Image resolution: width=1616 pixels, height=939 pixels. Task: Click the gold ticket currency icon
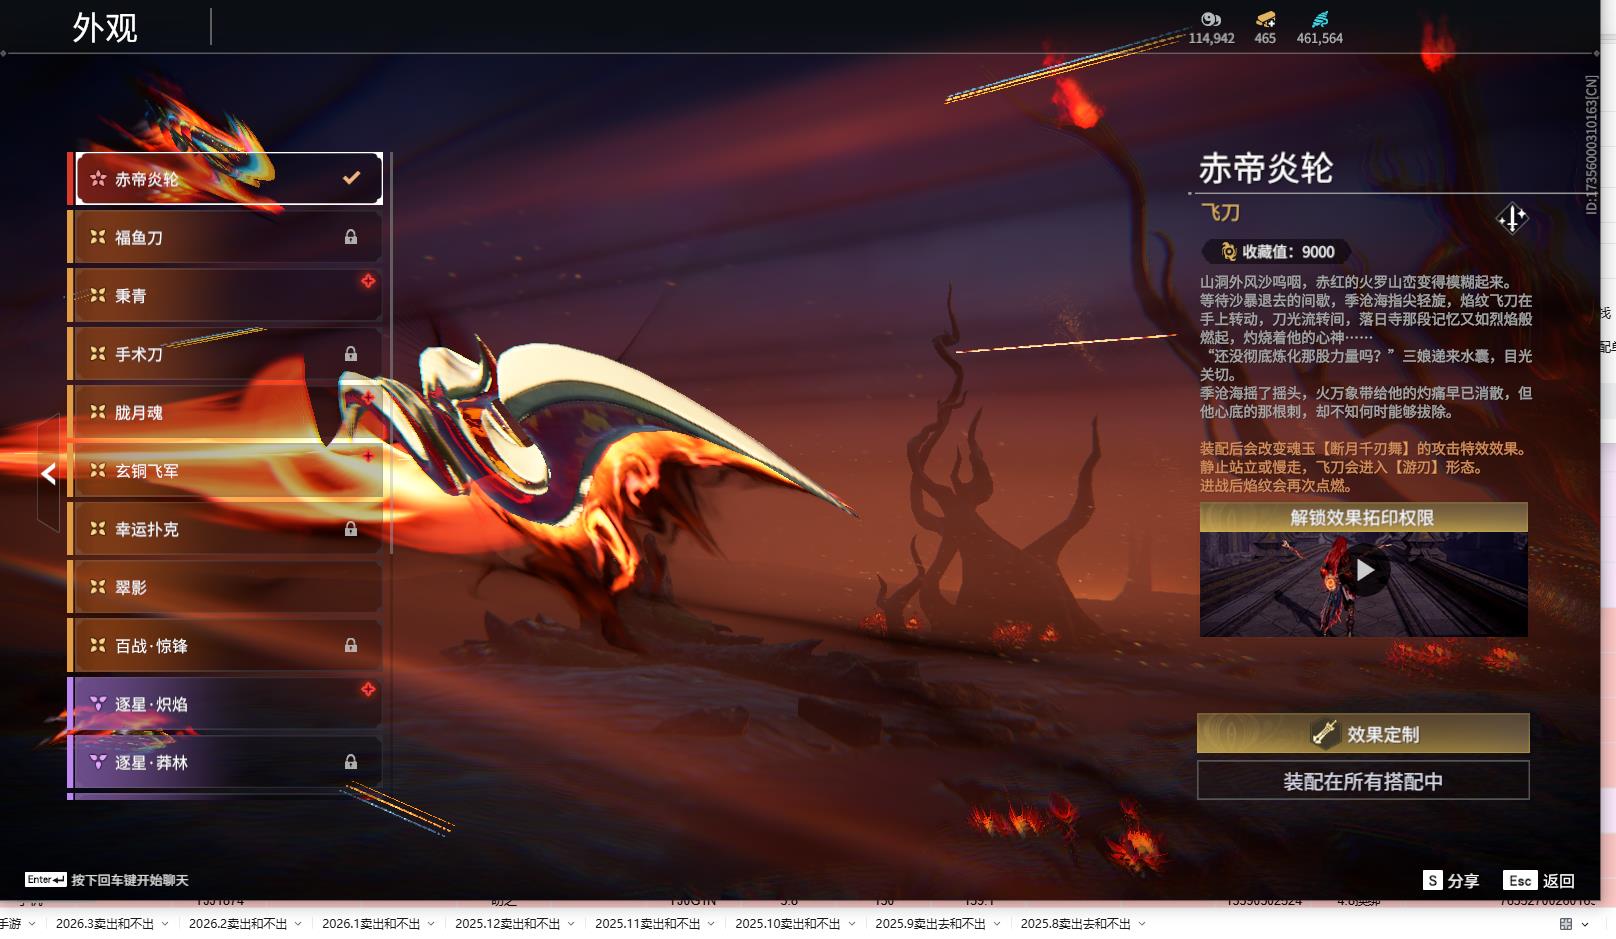pos(1265,19)
